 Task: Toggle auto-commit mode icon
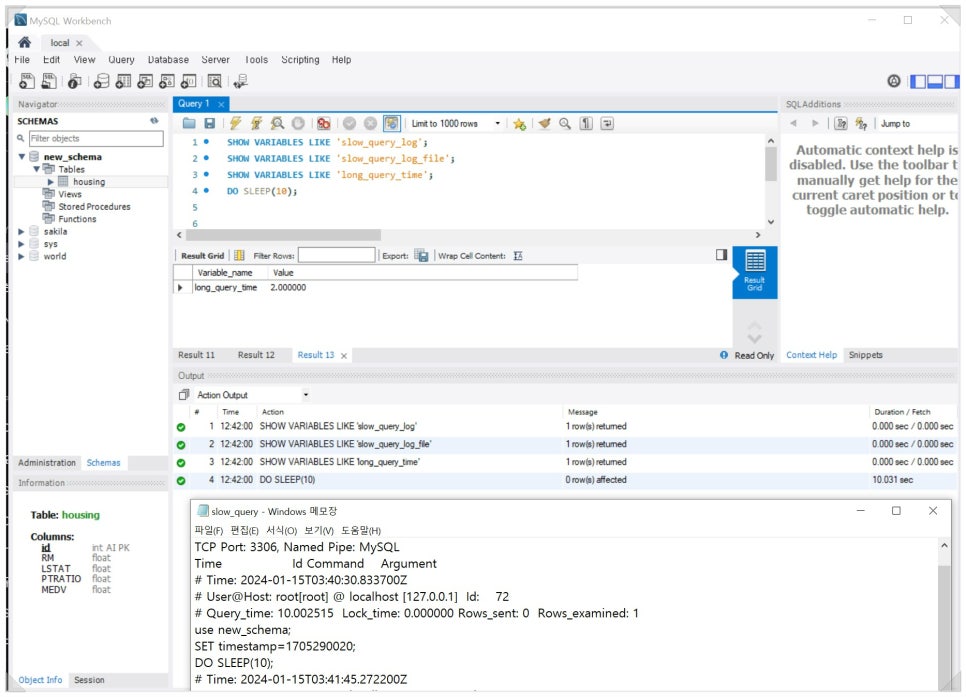pos(392,123)
